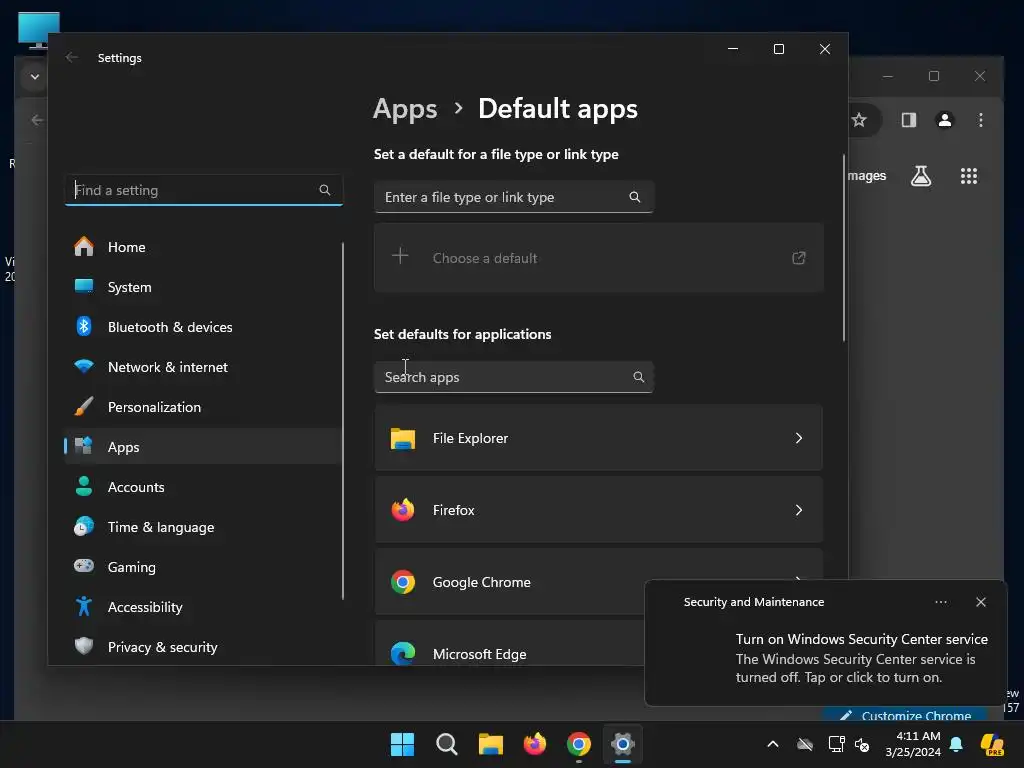Click search icon in file type field
This screenshot has height=768, width=1024.
coord(635,197)
